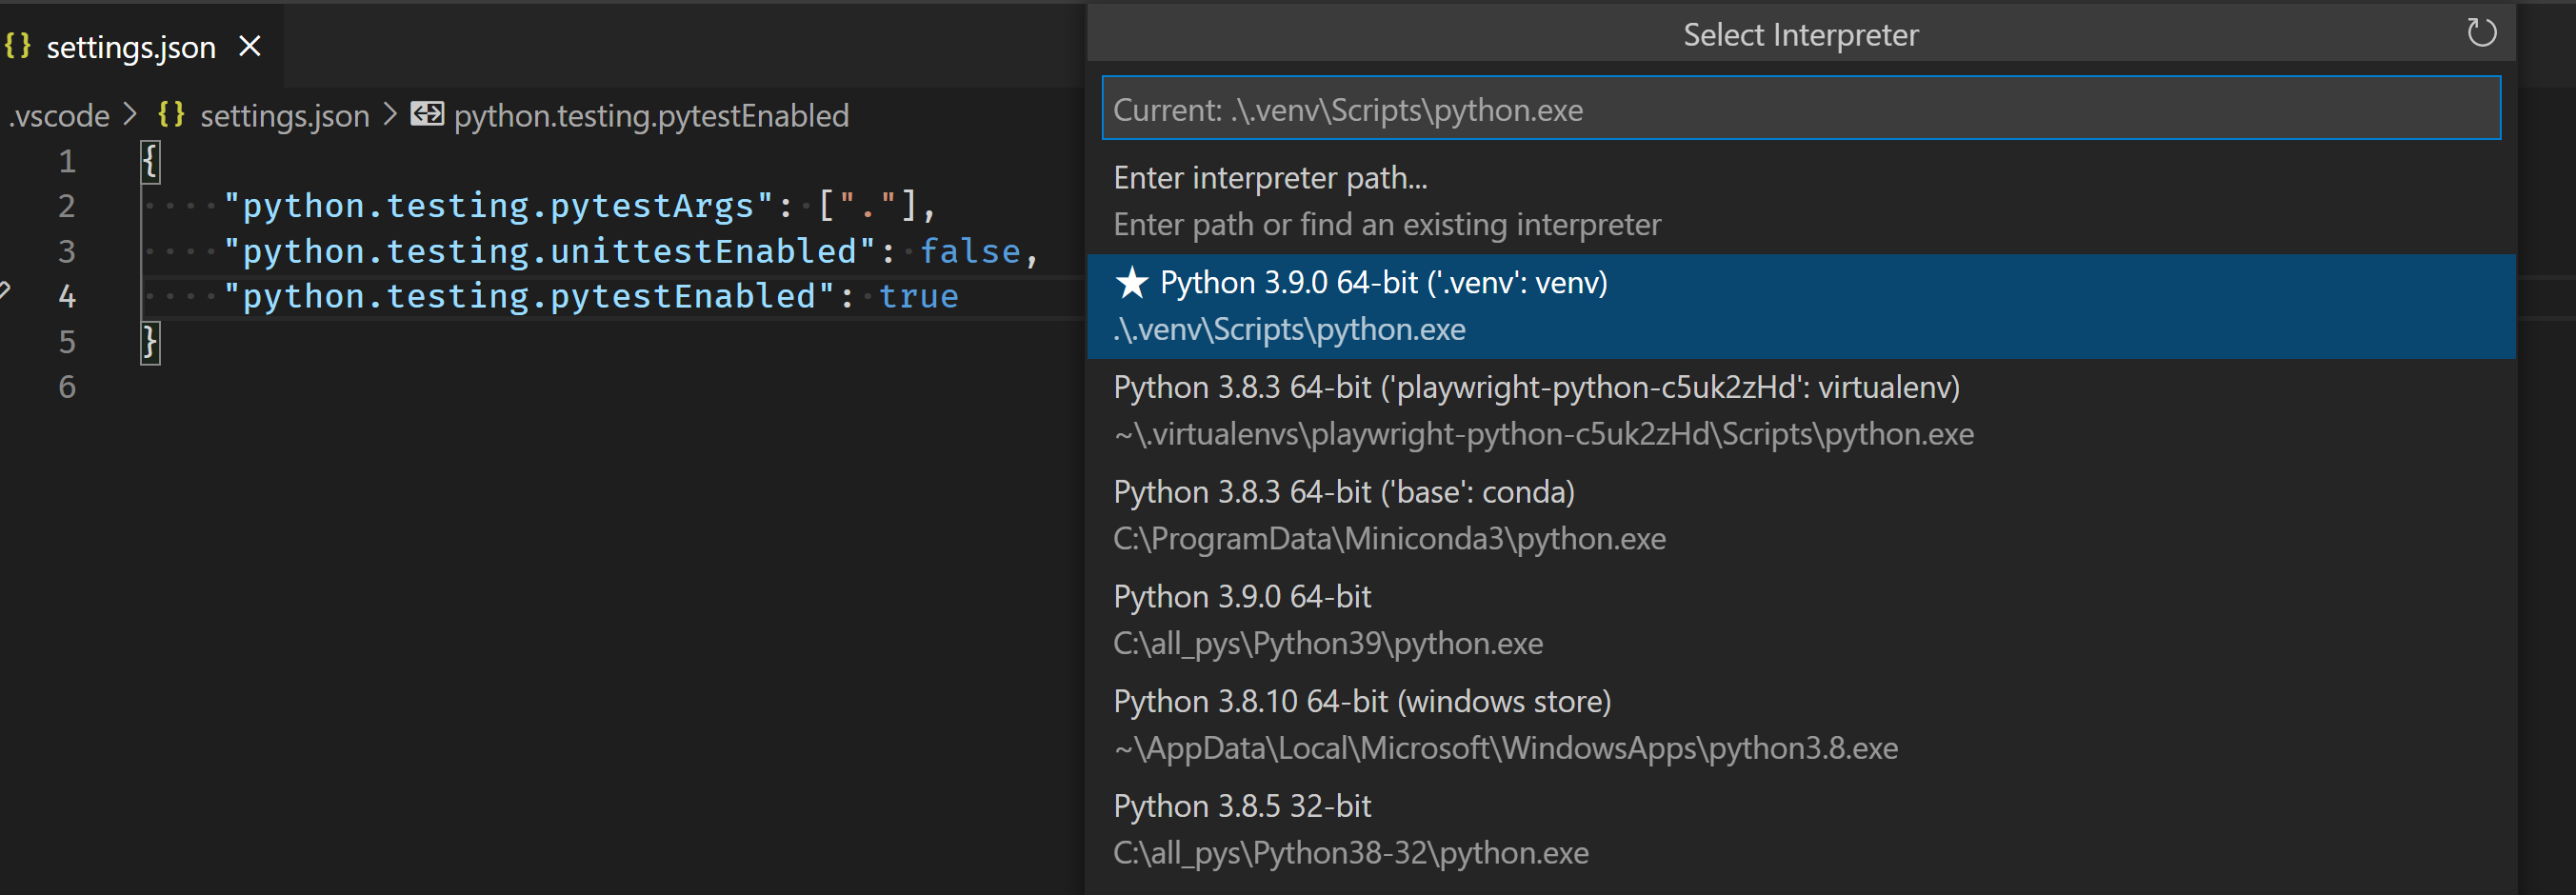Open python.testing.pytestEnabled breadcrumb symbol
2576x895 pixels.
(x=650, y=116)
